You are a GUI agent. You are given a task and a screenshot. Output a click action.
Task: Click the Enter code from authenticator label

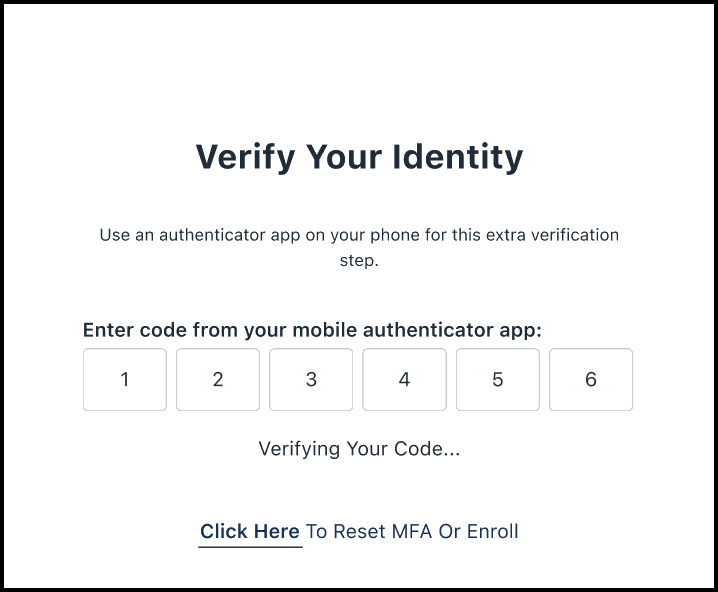[x=312, y=330]
